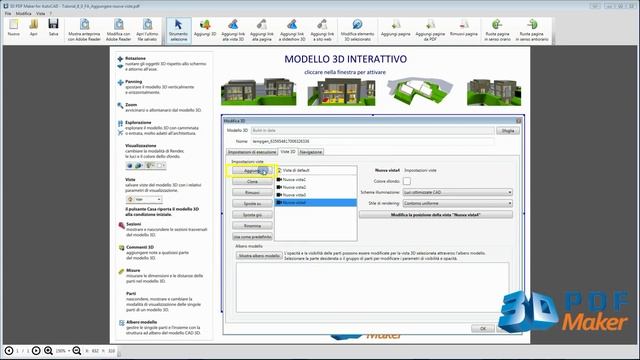
Task: Click Aggiungi pagina da PDF icon
Action: (430, 30)
